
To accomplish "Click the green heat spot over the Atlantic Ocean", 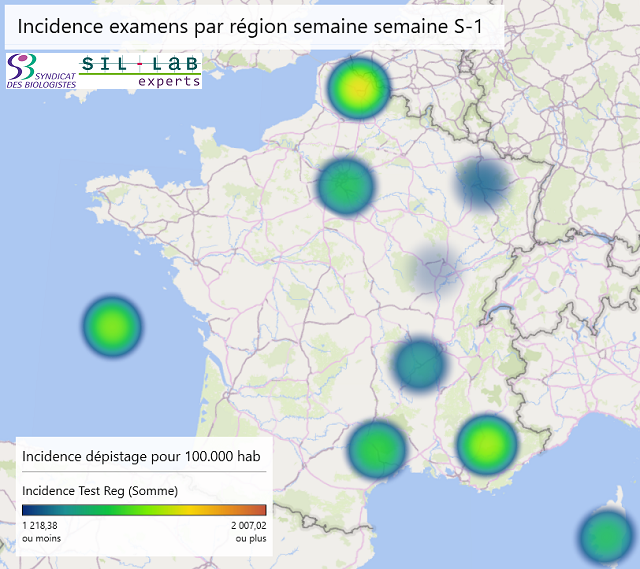I will 112,326.
